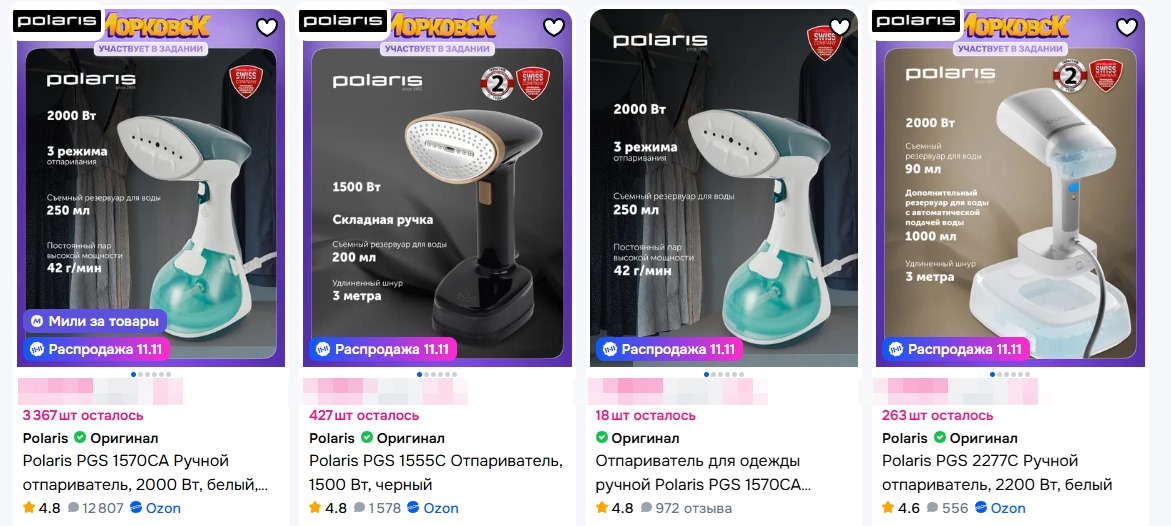Screen dimensions: 1171x526
Task: Open Polaris PGS 1555C Отпариватель title link
Action: coord(435,473)
